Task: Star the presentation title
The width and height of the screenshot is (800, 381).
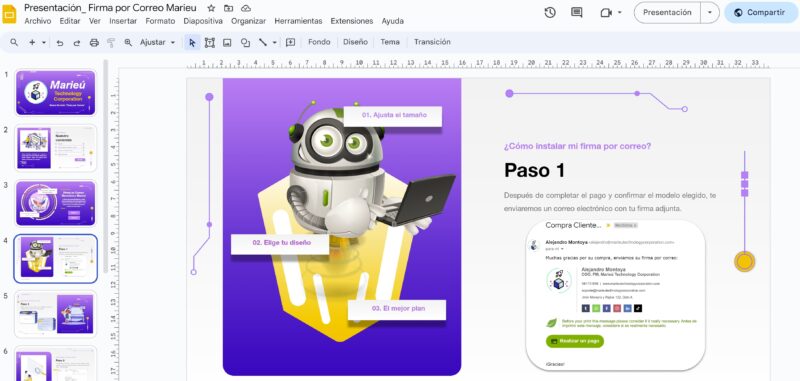Action: 211,8
